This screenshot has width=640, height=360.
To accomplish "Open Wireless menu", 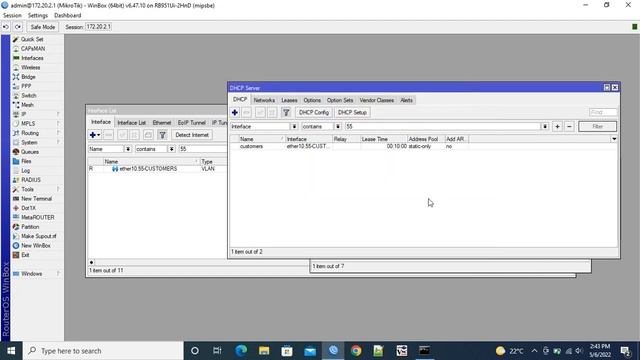I will (31, 67).
